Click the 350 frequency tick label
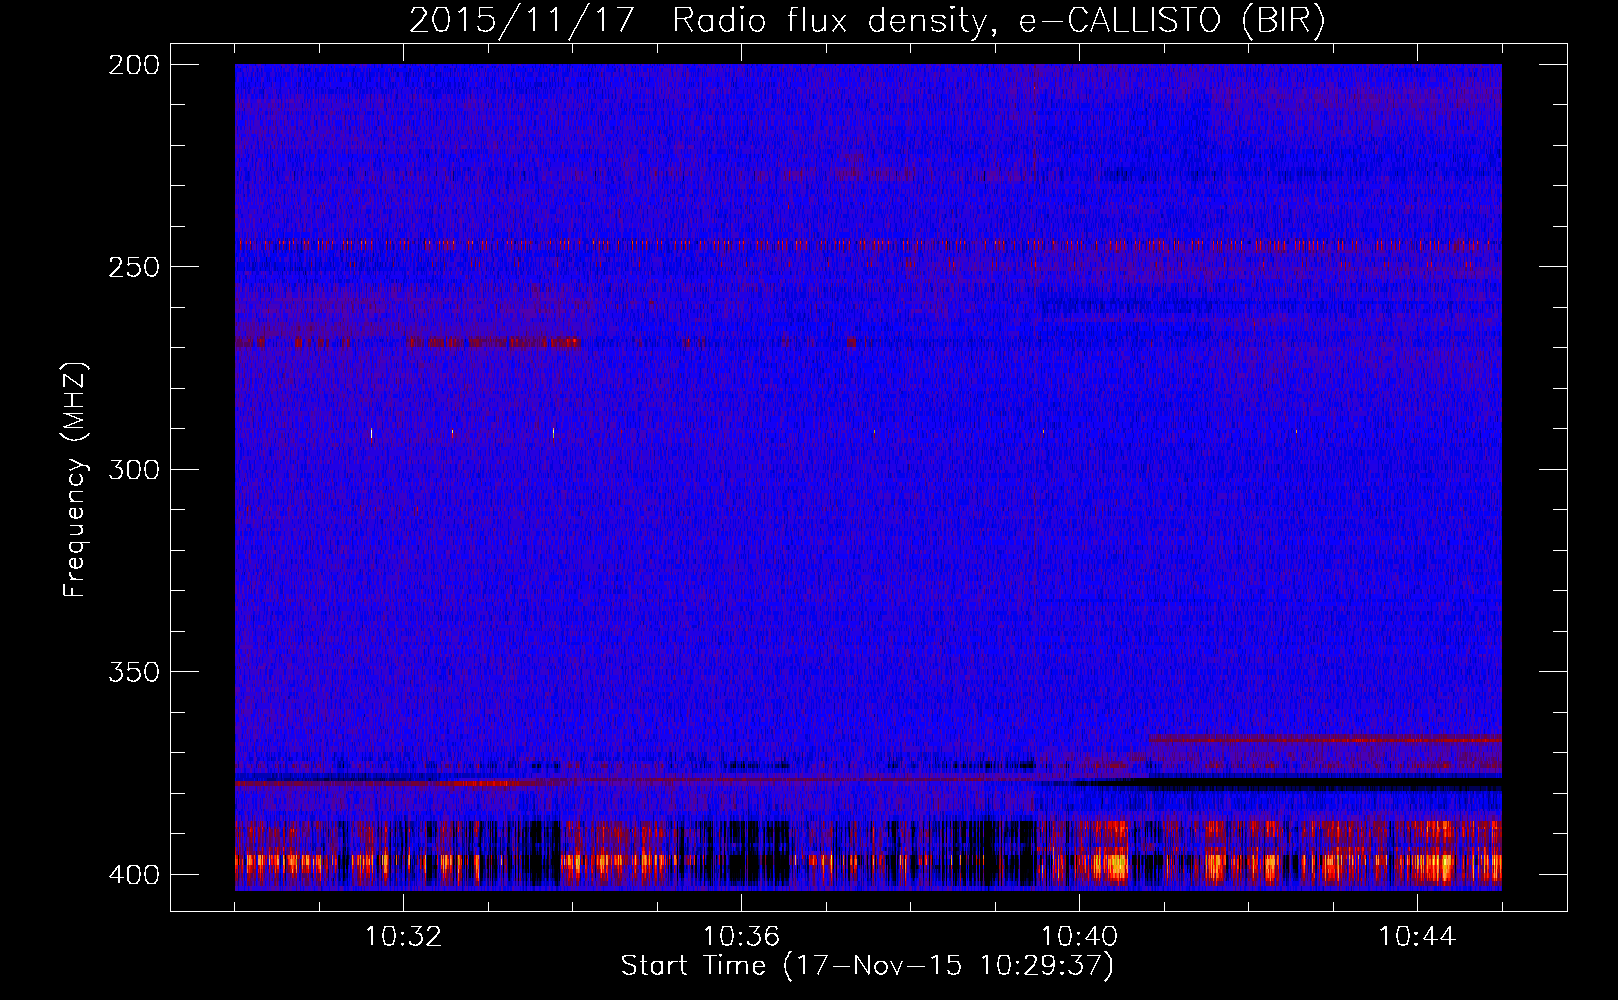 (x=134, y=671)
